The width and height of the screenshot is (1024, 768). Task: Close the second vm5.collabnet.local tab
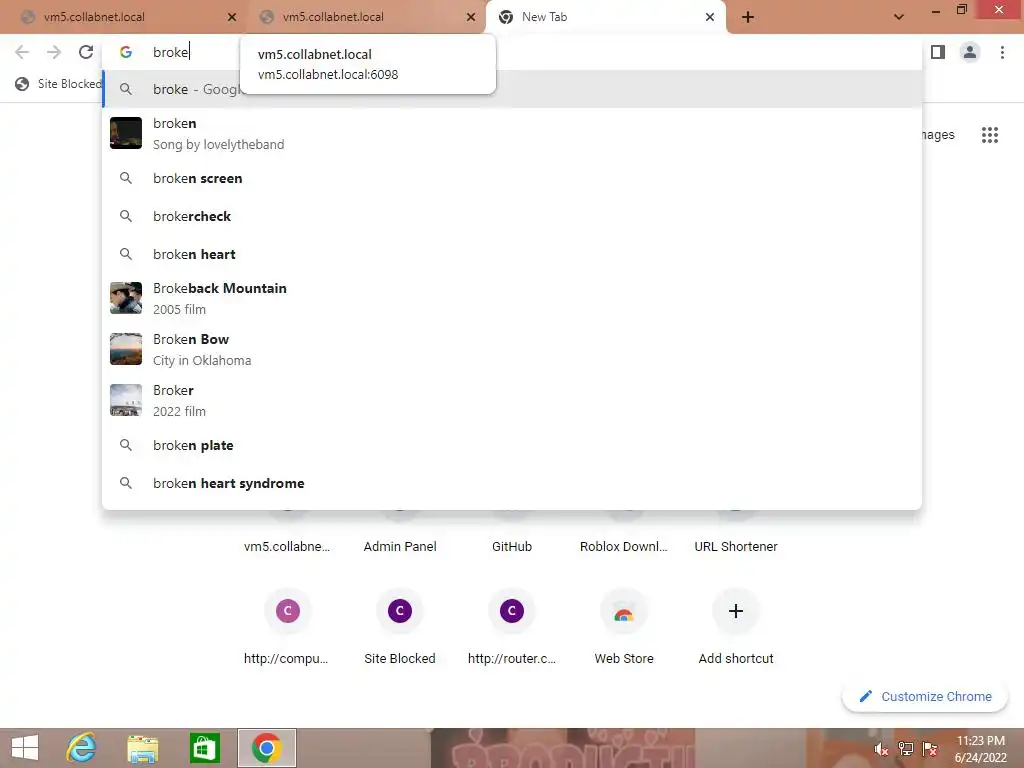(471, 17)
